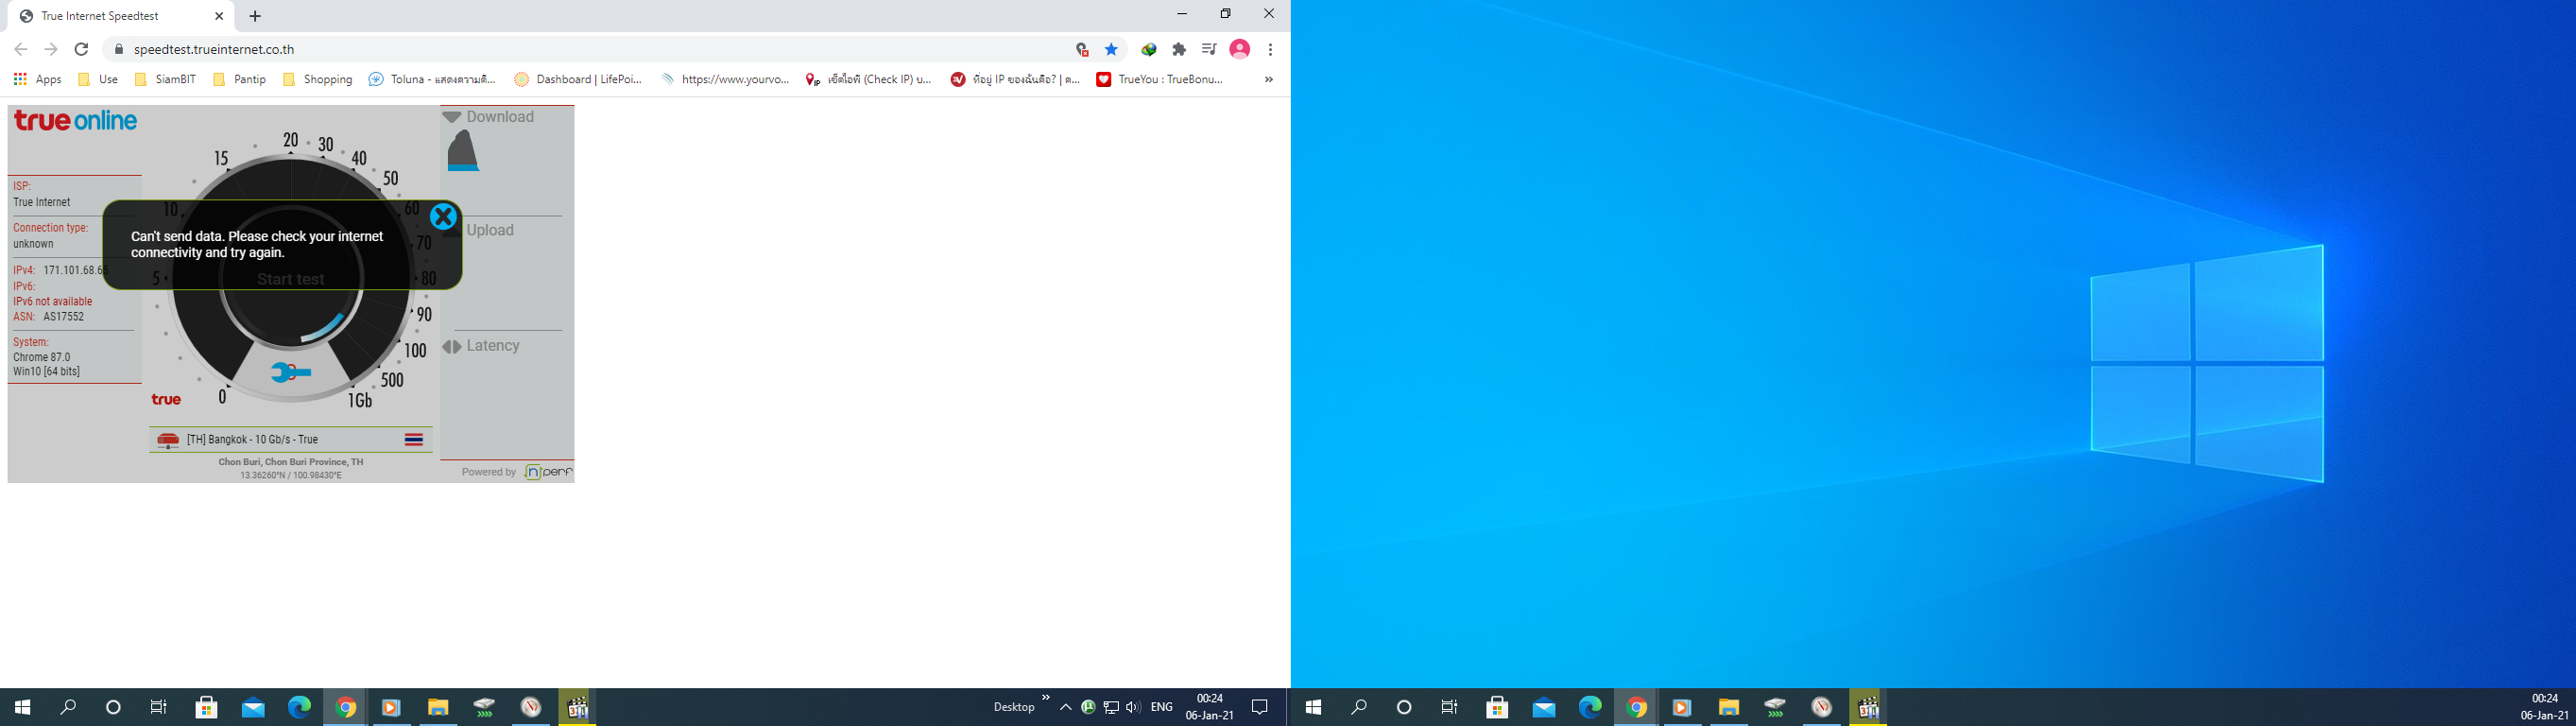Open the Chrome profile avatar
This screenshot has width=2576, height=726.
(1240, 49)
